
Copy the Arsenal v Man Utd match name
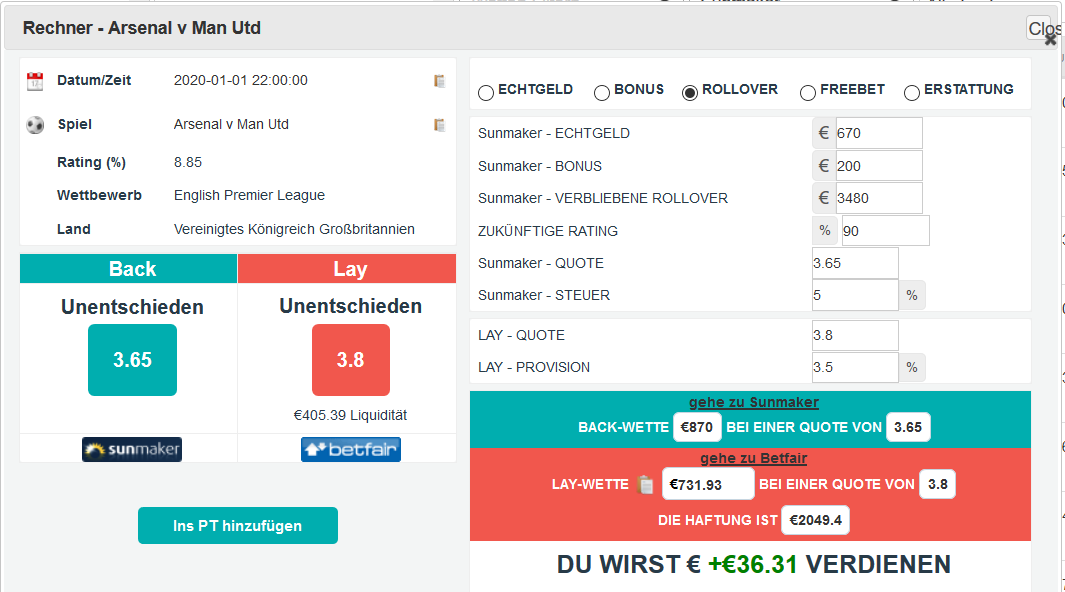[x=439, y=125]
